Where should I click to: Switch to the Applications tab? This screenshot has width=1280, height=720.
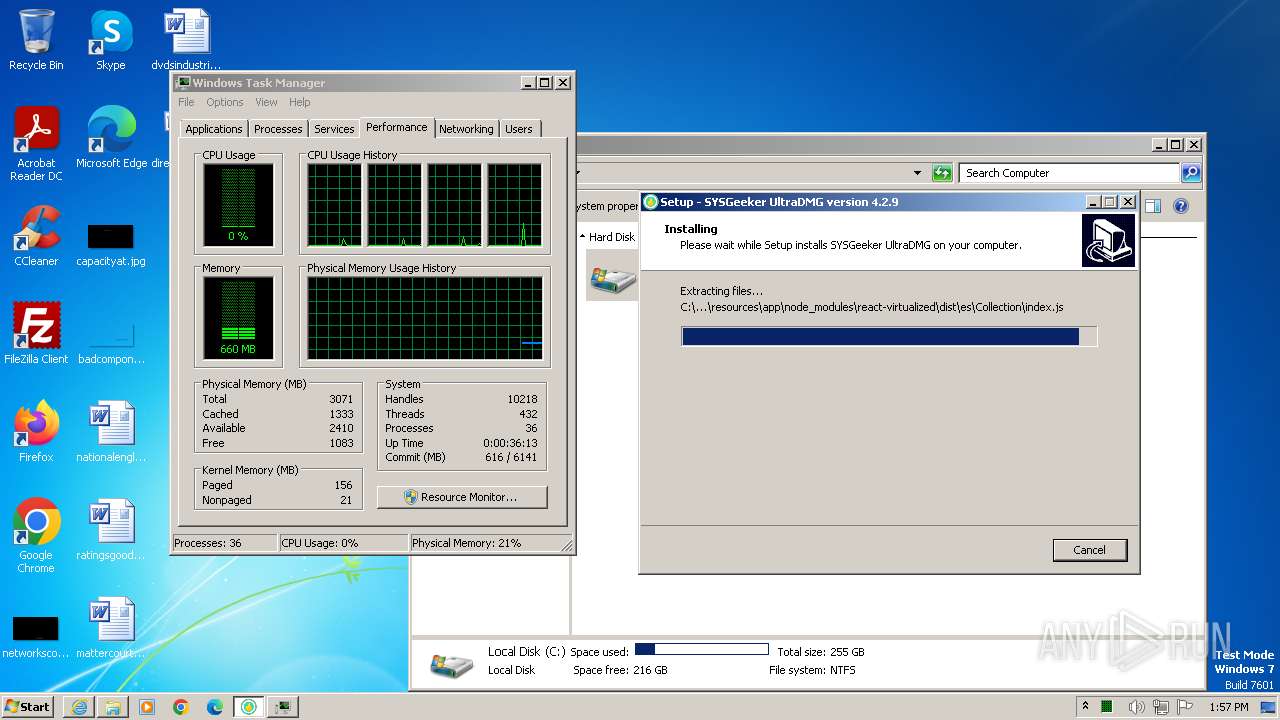214,129
